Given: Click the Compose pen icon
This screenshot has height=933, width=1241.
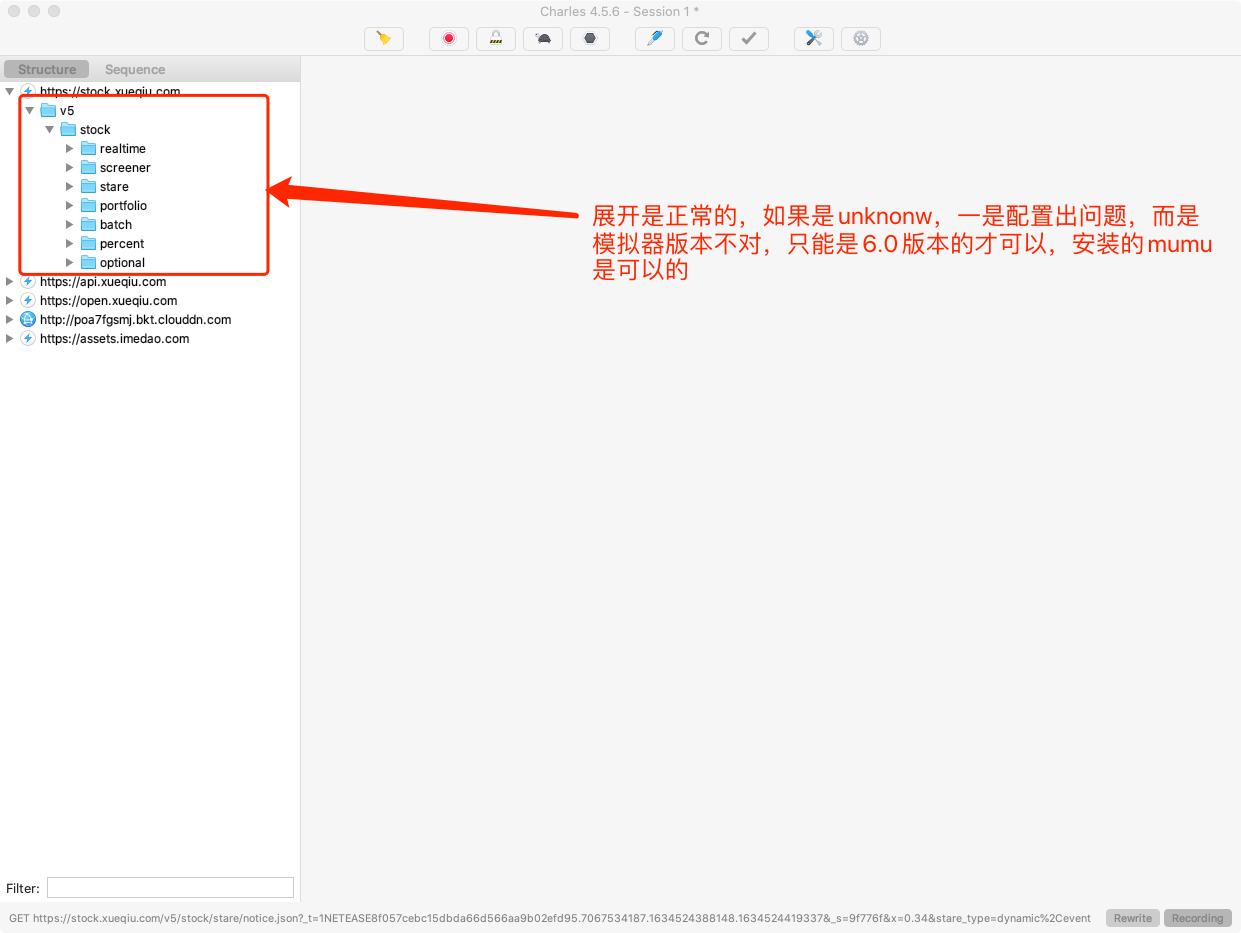Looking at the screenshot, I should click(655, 39).
